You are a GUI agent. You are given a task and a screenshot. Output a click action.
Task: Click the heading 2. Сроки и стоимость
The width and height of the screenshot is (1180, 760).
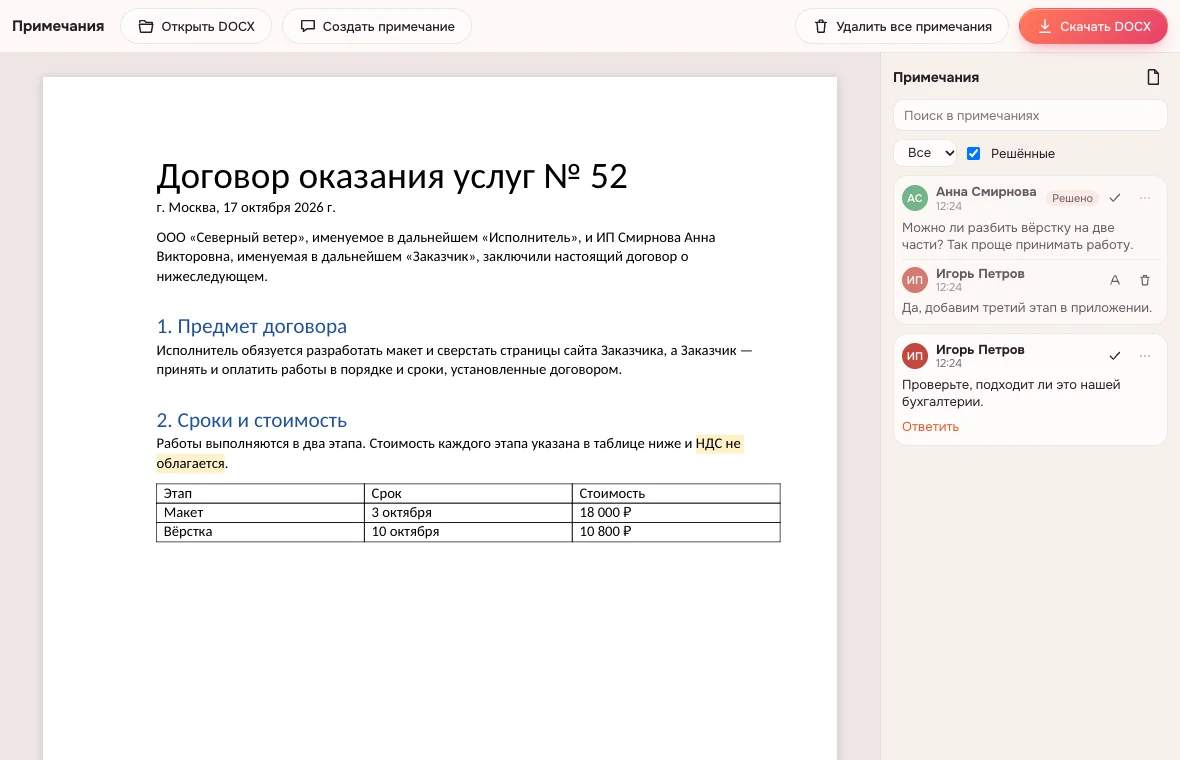(251, 421)
